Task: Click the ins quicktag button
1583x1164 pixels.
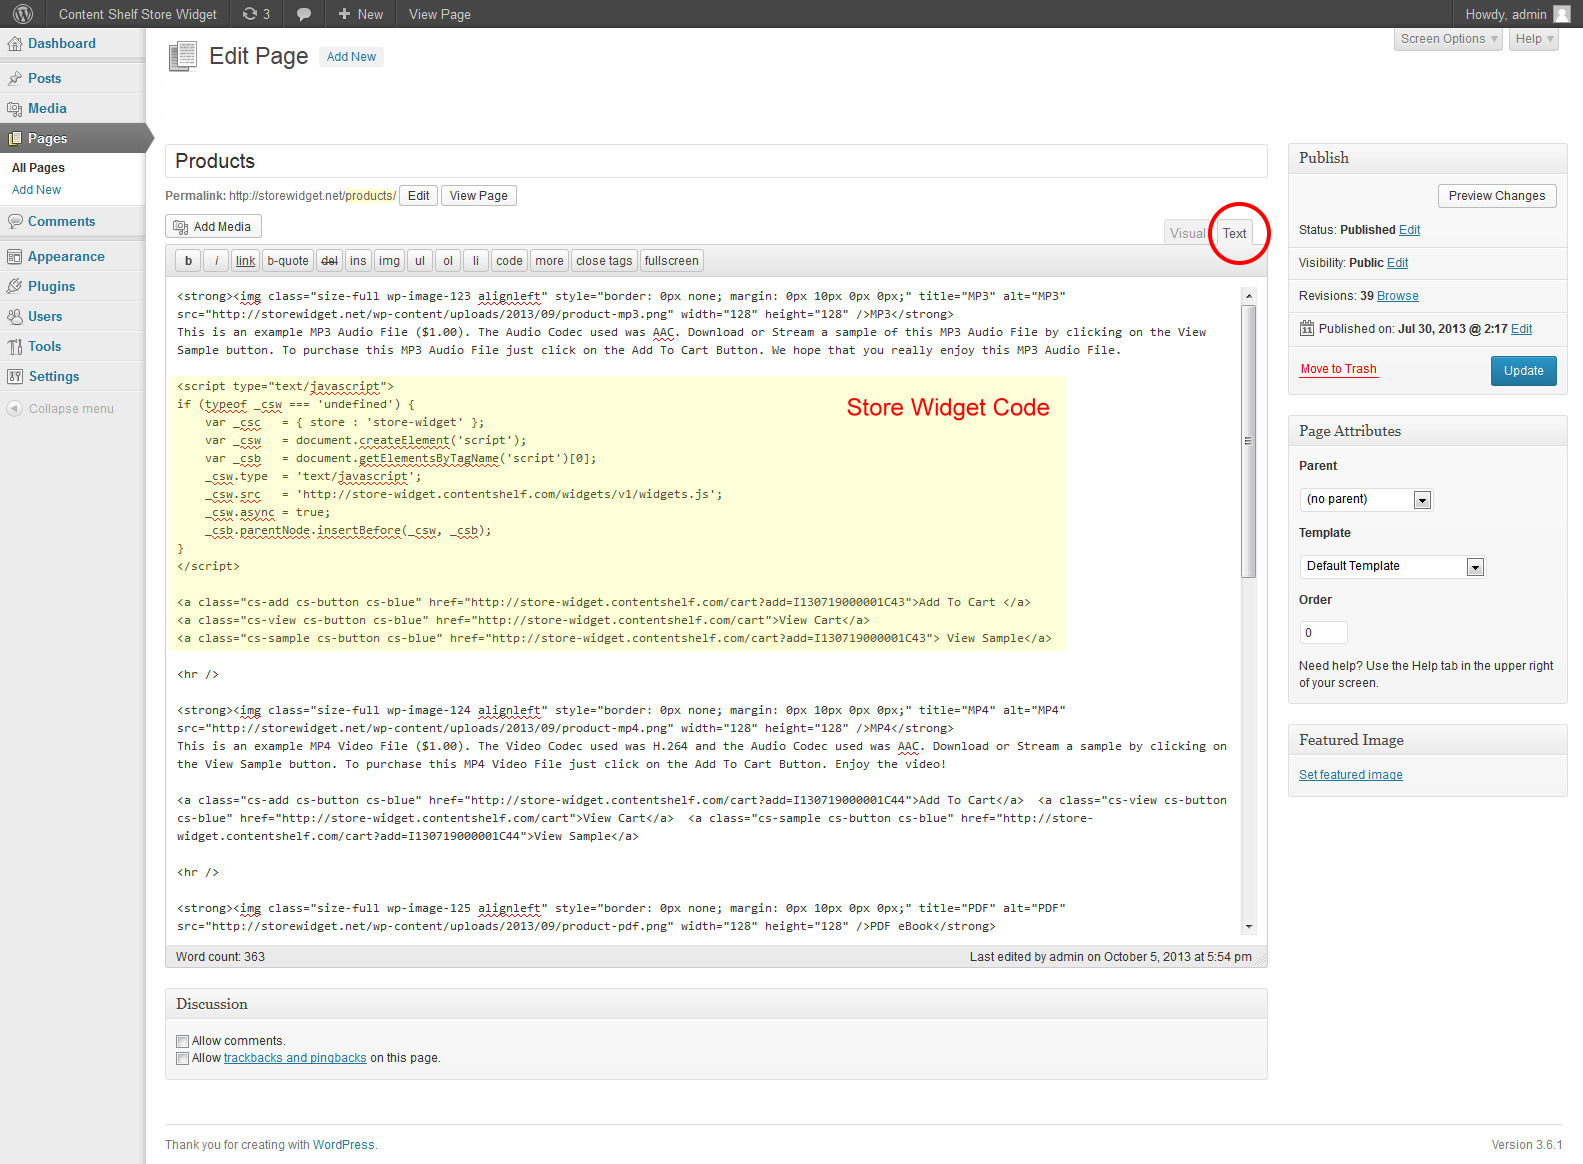Action: (358, 261)
